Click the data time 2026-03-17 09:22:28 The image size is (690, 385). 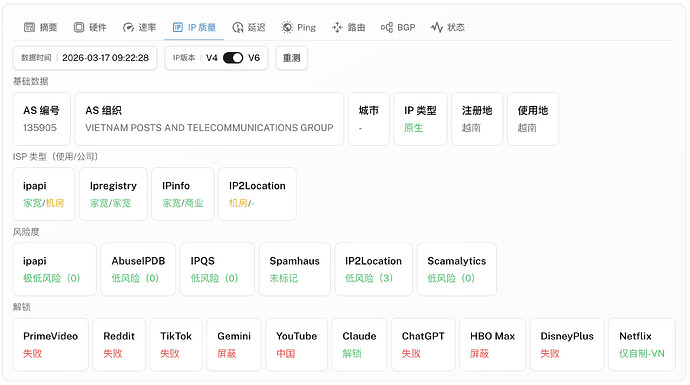point(105,58)
